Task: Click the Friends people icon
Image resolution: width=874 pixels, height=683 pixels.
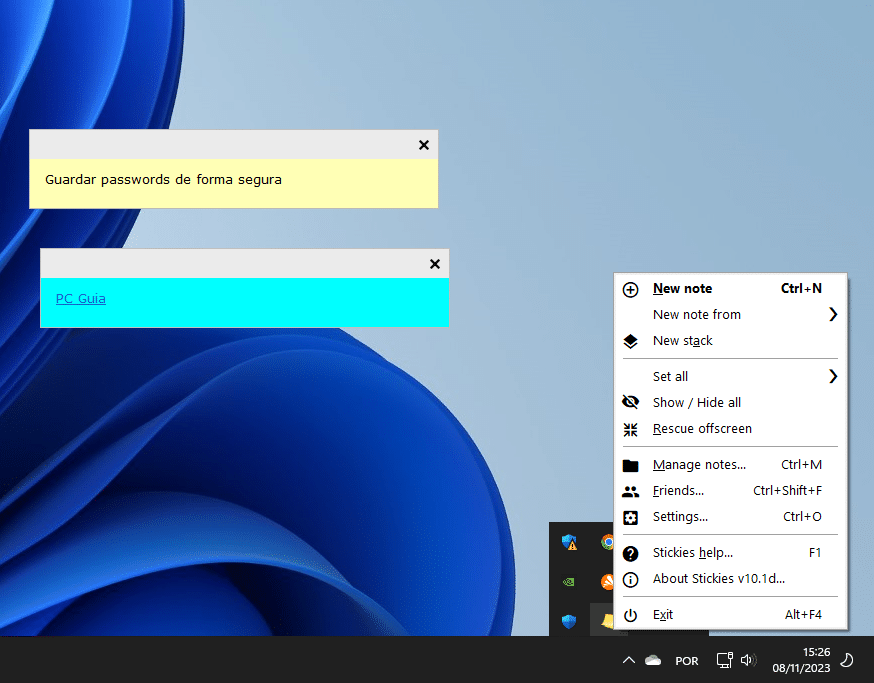Action: pos(630,491)
